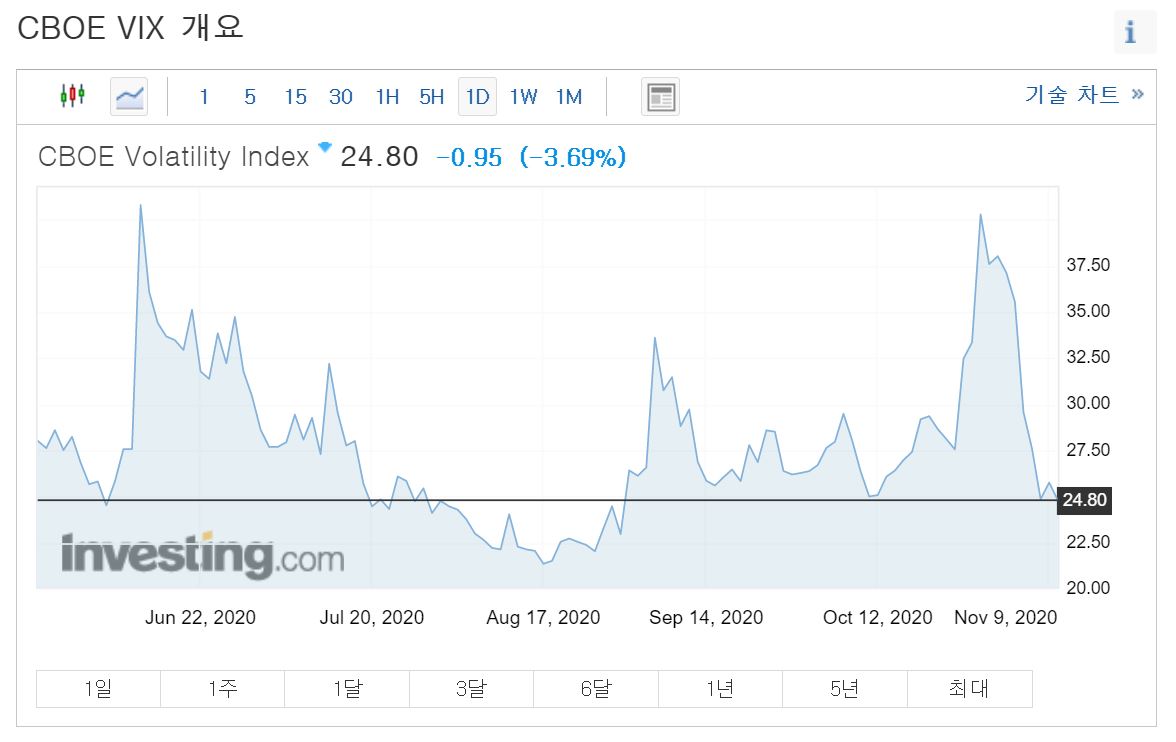Click the blue down-arrow price indicator
The width and height of the screenshot is (1176, 742).
325,147
